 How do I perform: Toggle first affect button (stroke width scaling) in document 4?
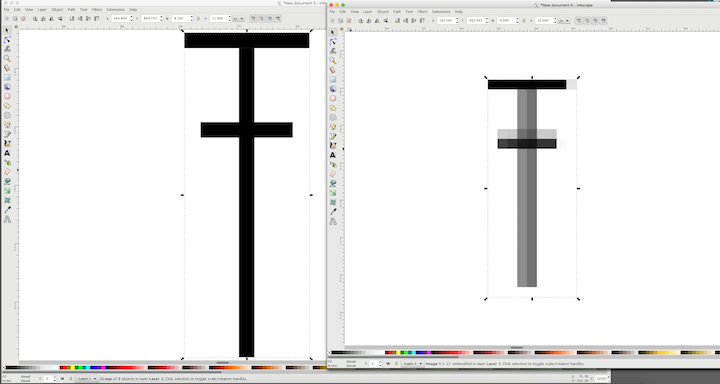pos(578,20)
